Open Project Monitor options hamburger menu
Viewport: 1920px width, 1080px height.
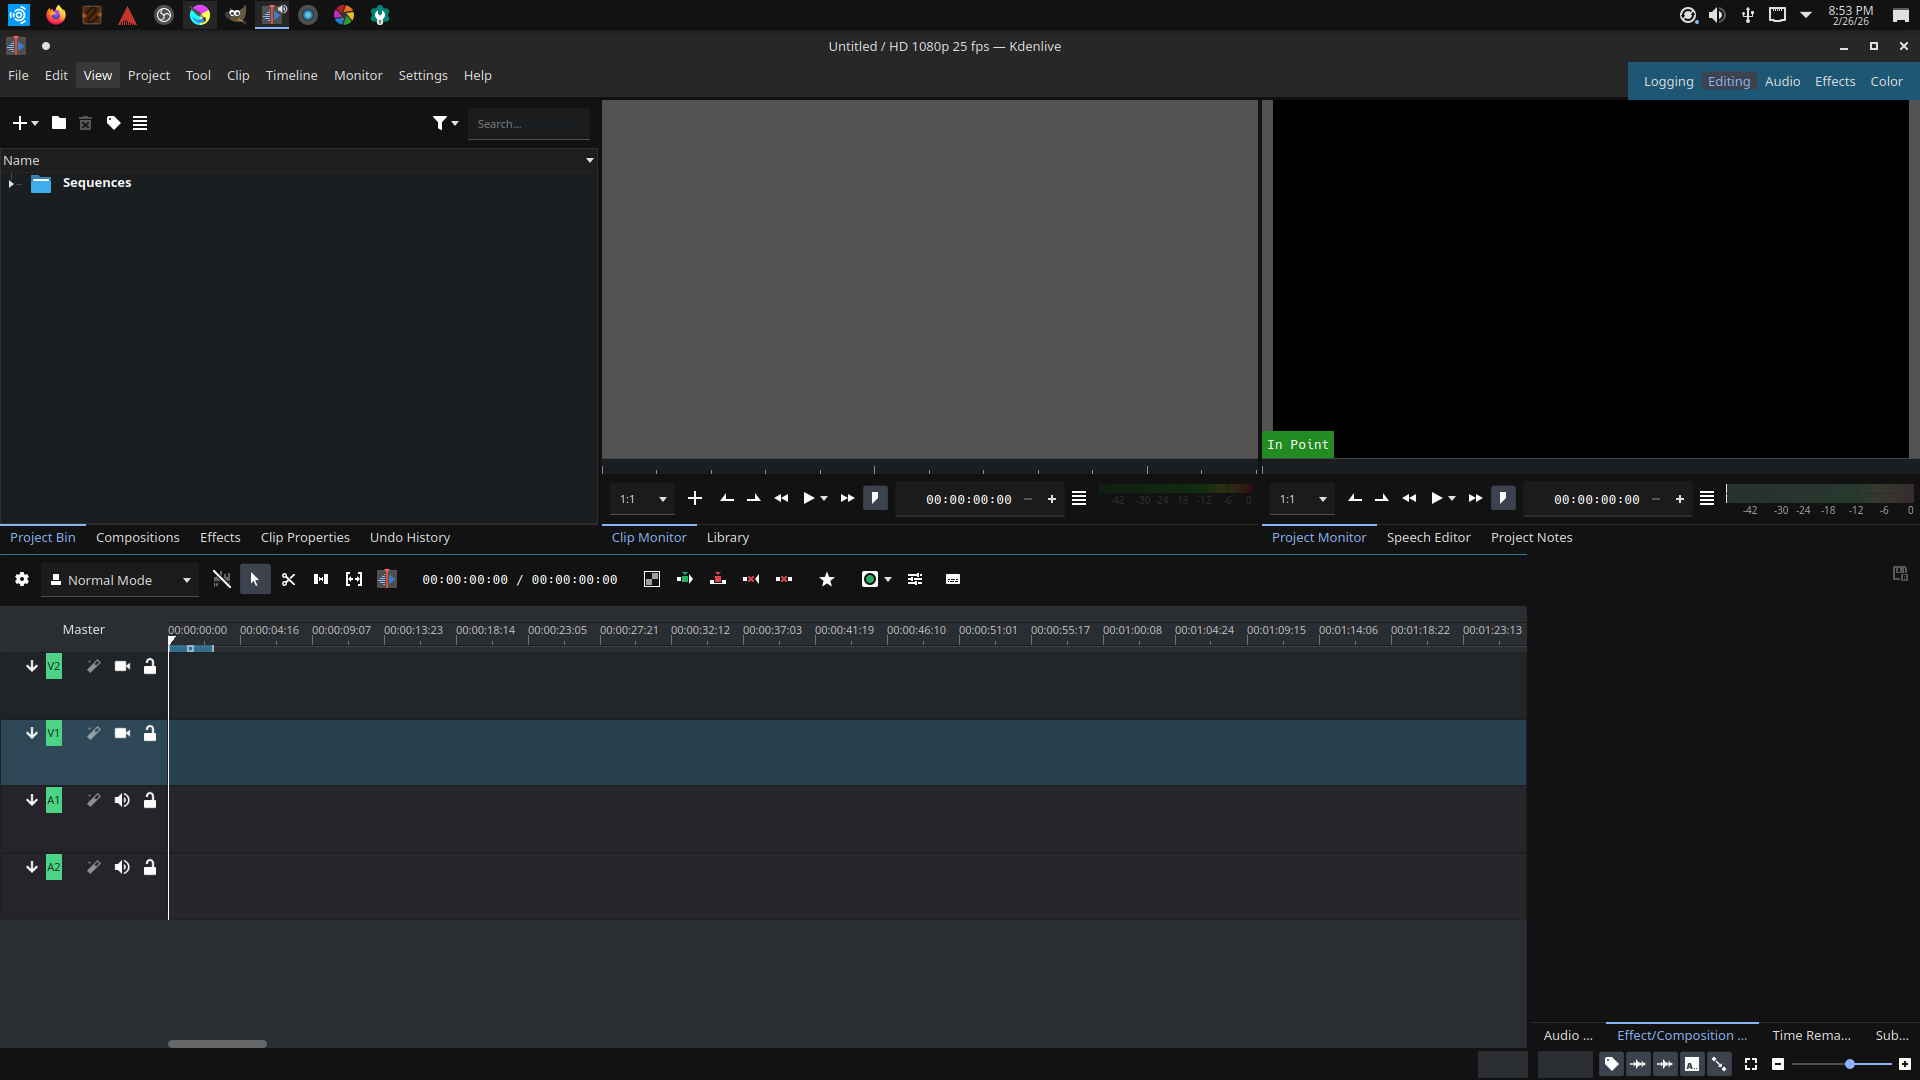tap(1707, 499)
